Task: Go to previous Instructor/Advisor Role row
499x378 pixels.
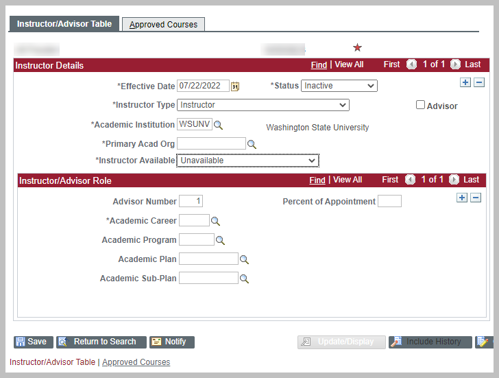Action: (x=410, y=180)
